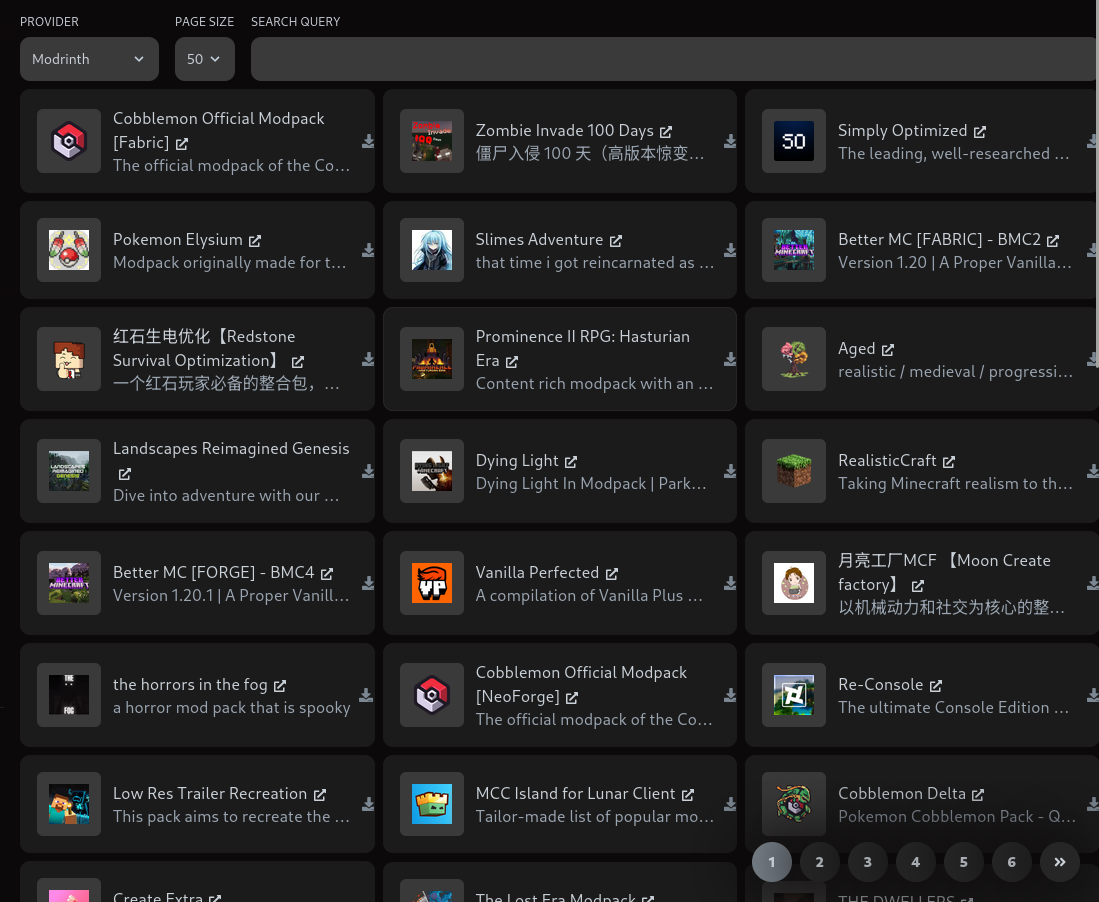This screenshot has width=1099, height=902.
Task: Download Zombie Invade 100 Days modpack
Action: pos(730,141)
